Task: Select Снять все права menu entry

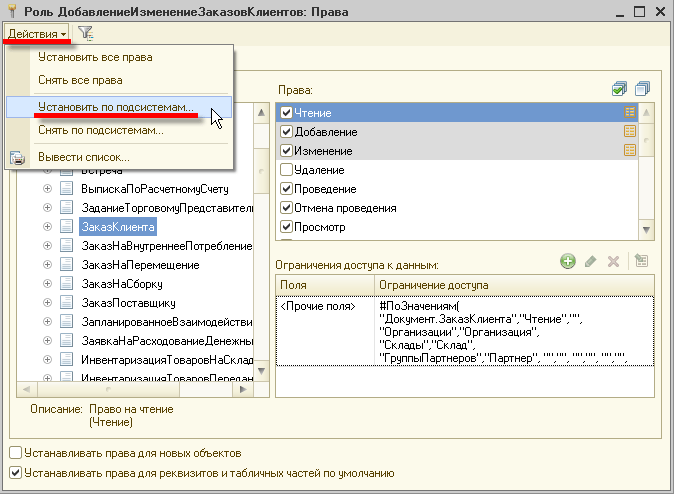Action: tap(80, 80)
